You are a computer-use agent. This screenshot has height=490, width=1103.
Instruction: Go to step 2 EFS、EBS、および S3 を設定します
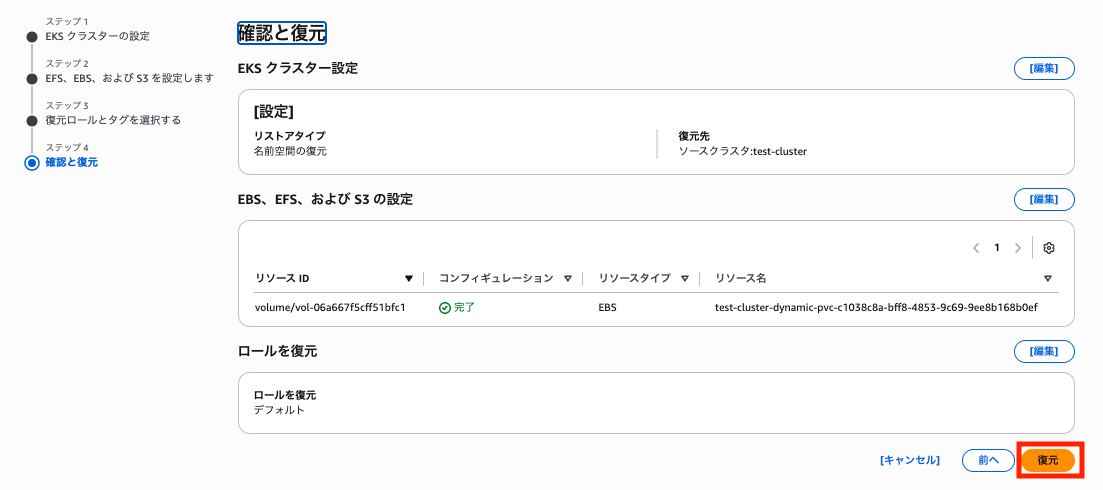click(129, 78)
